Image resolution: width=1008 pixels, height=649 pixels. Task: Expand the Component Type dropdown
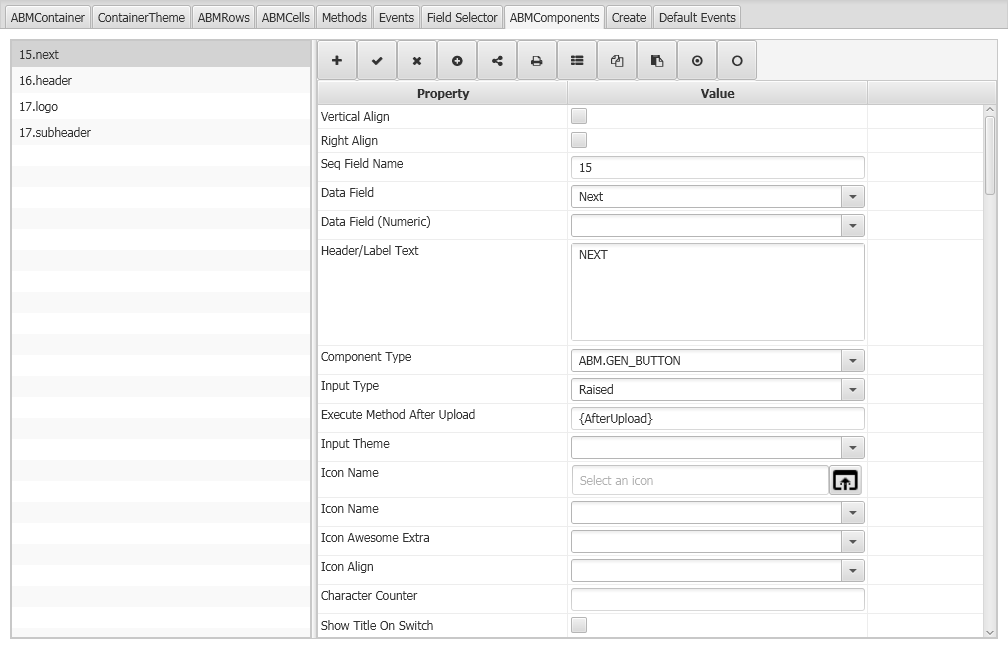pos(852,361)
